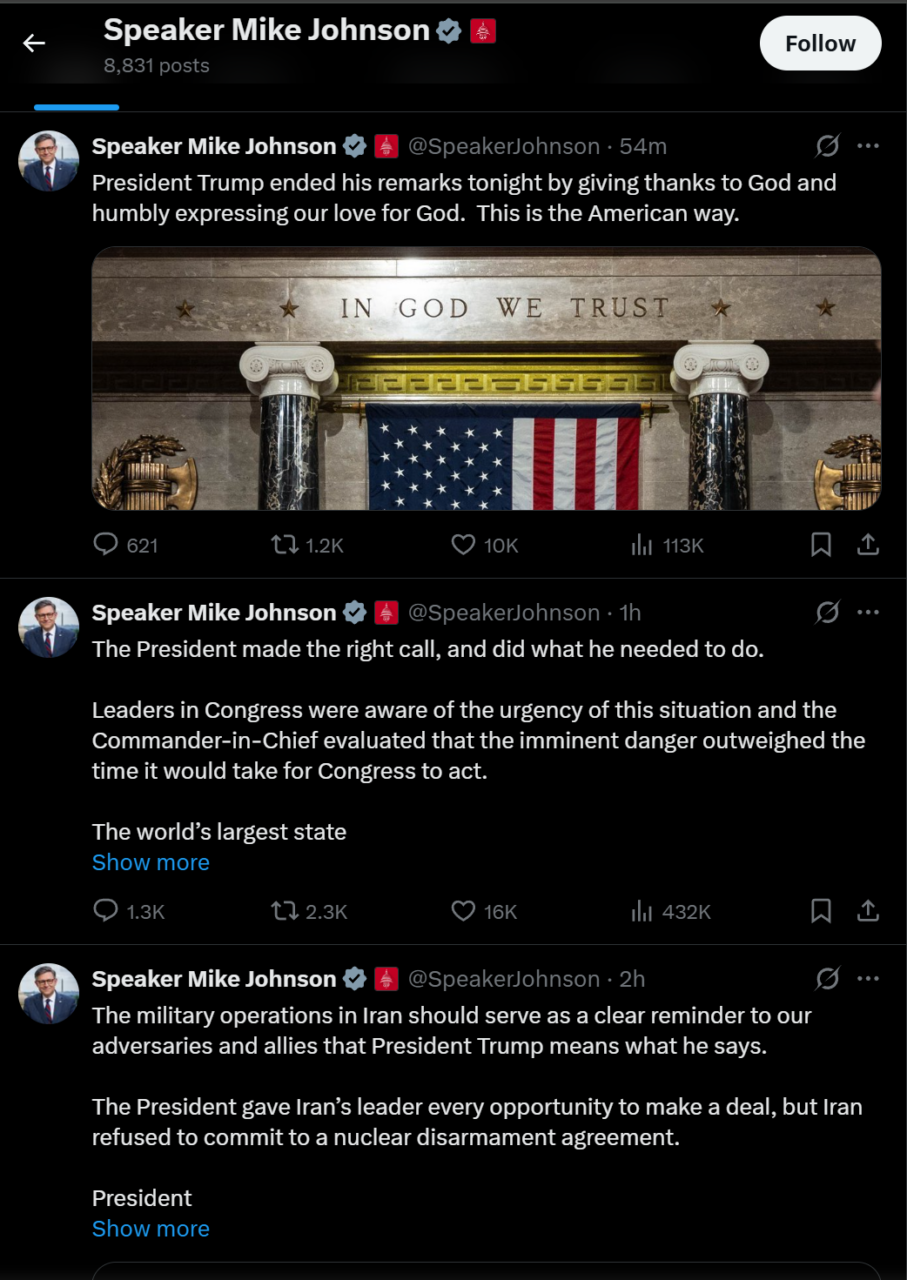Image resolution: width=907 pixels, height=1280 pixels.
Task: Open more options on the 54m post
Action: pyautogui.click(x=868, y=146)
